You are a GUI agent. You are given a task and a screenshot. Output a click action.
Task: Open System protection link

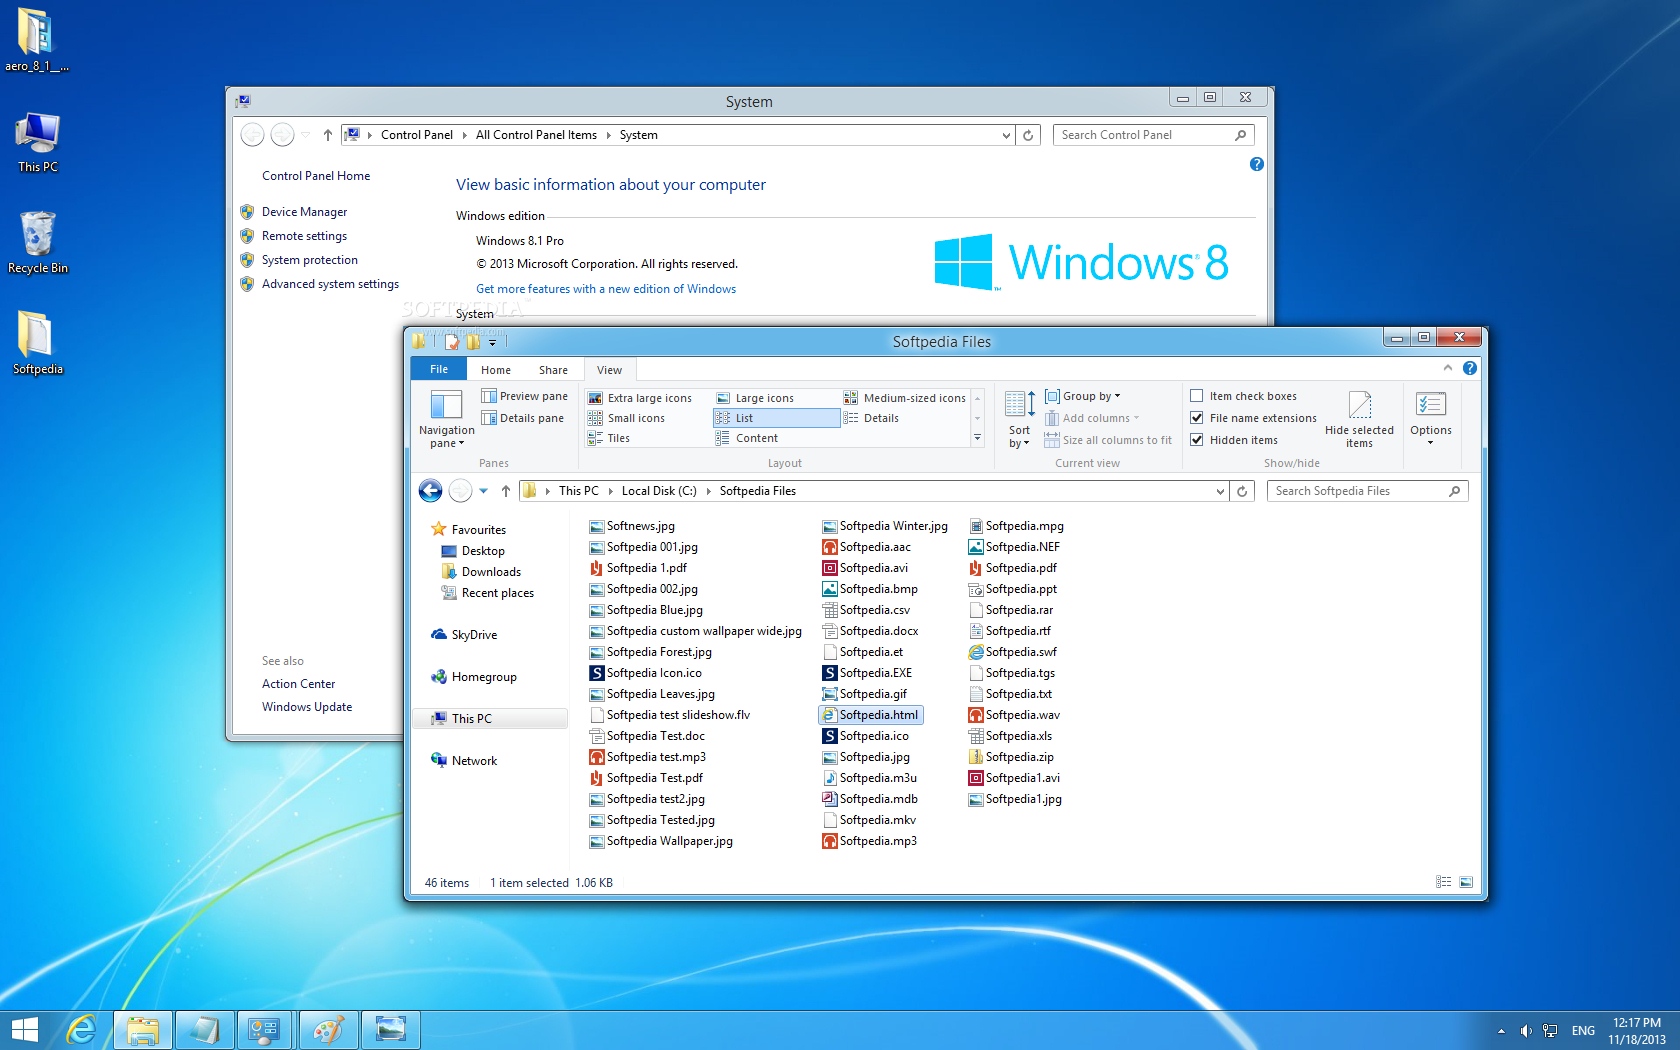[309, 260]
